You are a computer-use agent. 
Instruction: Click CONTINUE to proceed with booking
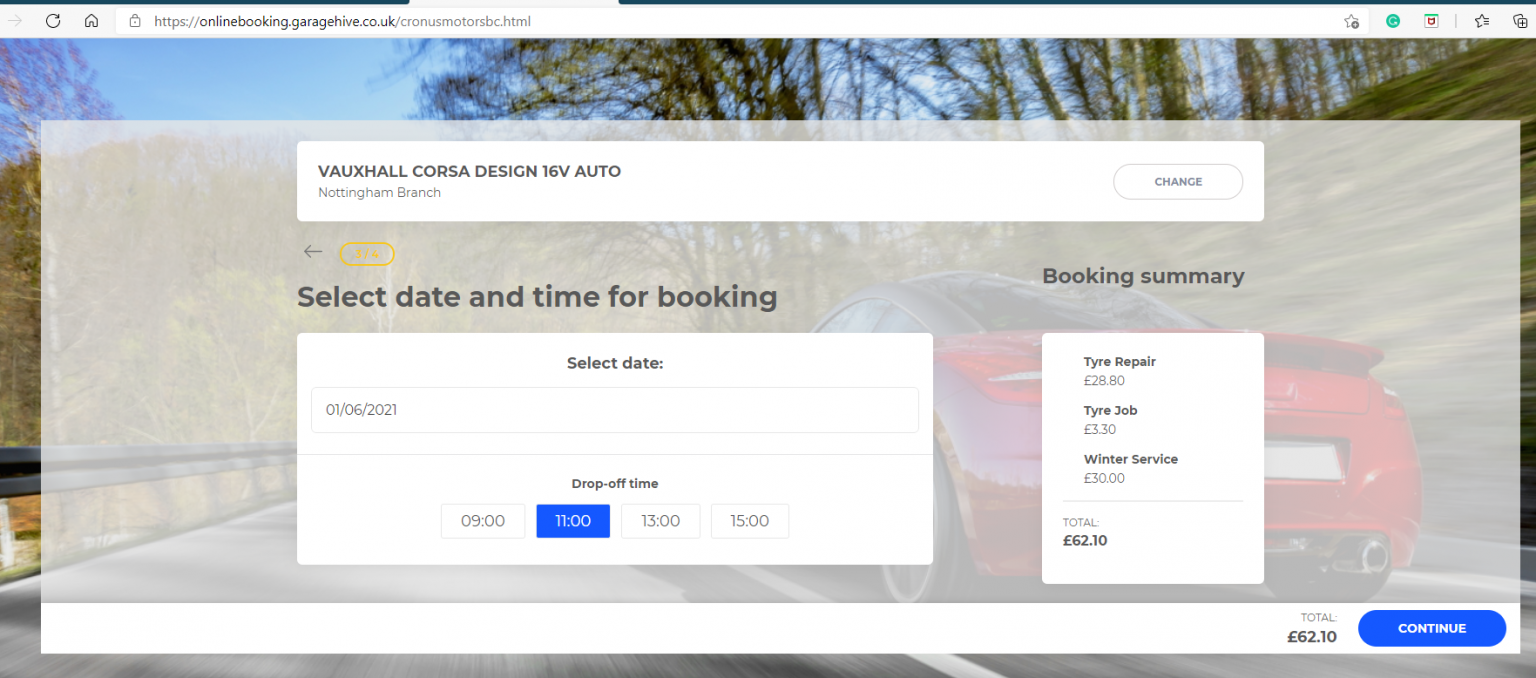(1431, 628)
